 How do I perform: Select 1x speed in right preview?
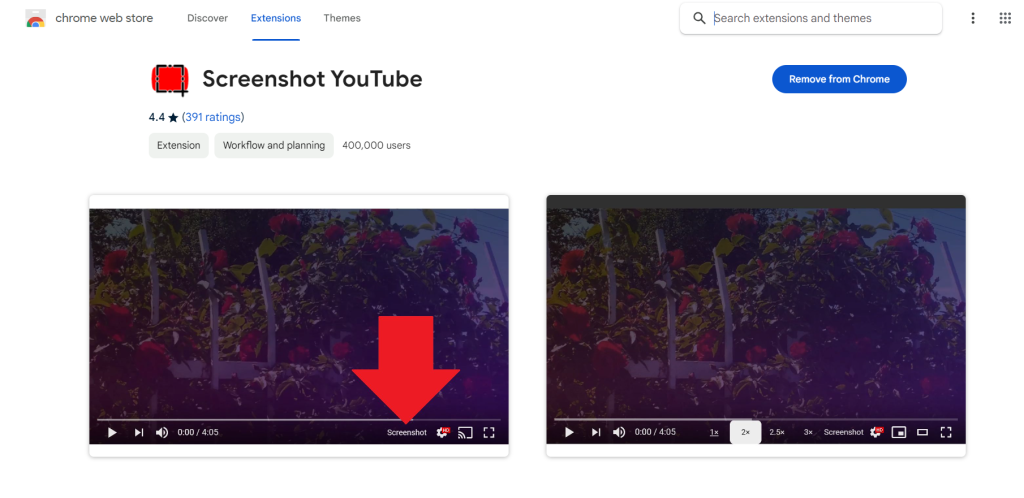tap(714, 432)
